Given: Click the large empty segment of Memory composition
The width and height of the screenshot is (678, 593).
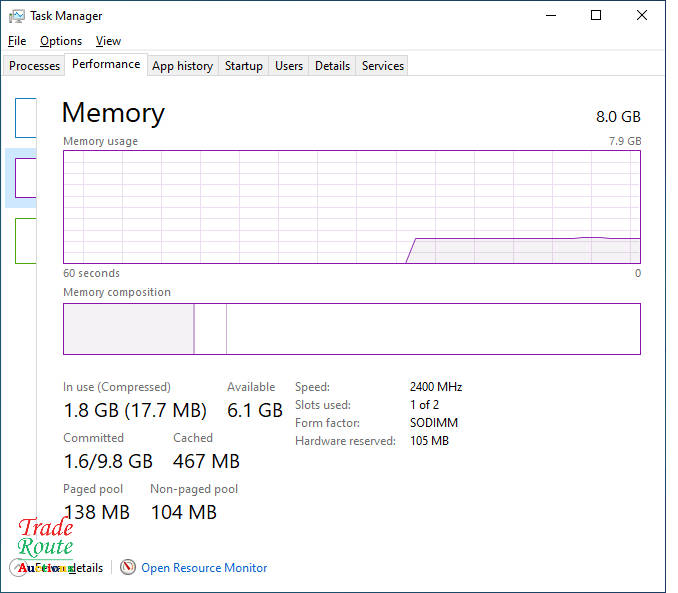Looking at the screenshot, I should pyautogui.click(x=432, y=329).
